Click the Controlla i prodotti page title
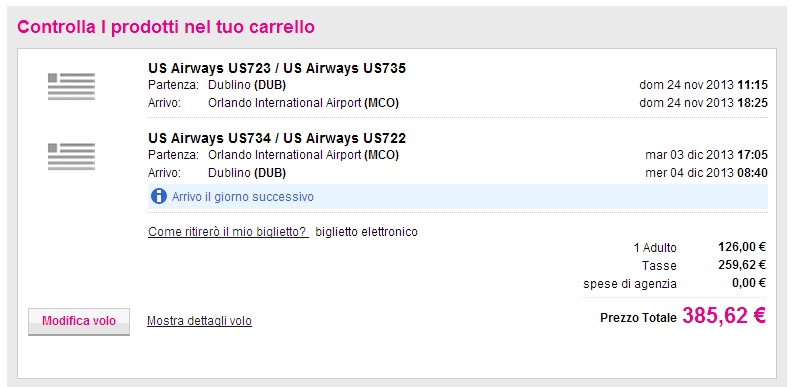The width and height of the screenshot is (791, 387). point(166,27)
